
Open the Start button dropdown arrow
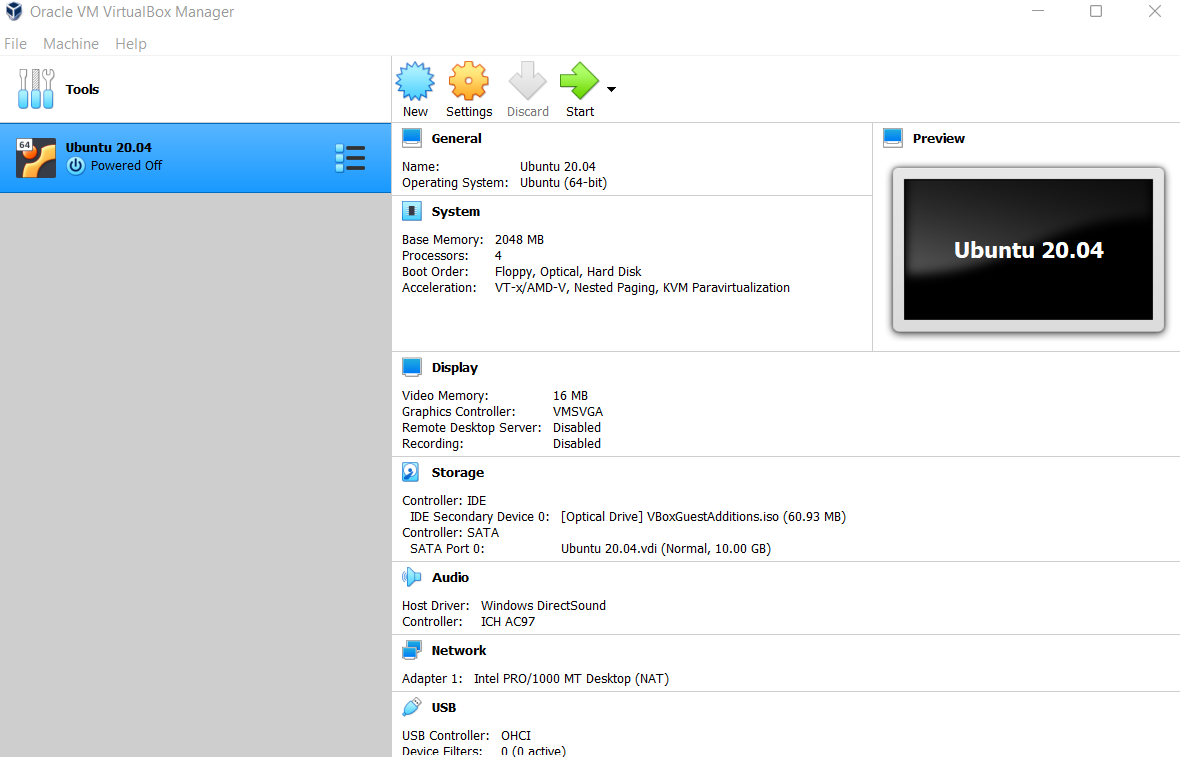[610, 89]
